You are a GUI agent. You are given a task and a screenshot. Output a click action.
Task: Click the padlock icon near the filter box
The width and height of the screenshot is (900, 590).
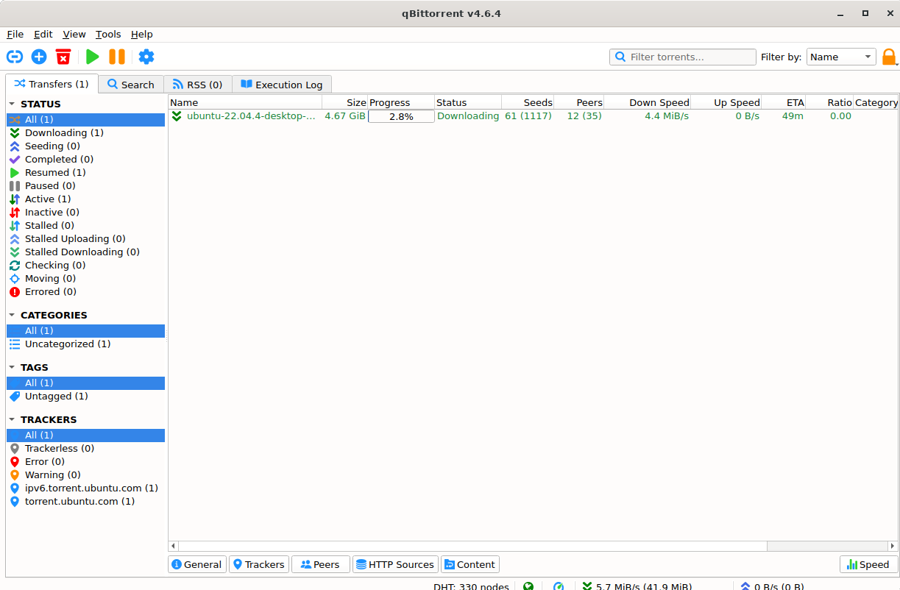point(889,57)
